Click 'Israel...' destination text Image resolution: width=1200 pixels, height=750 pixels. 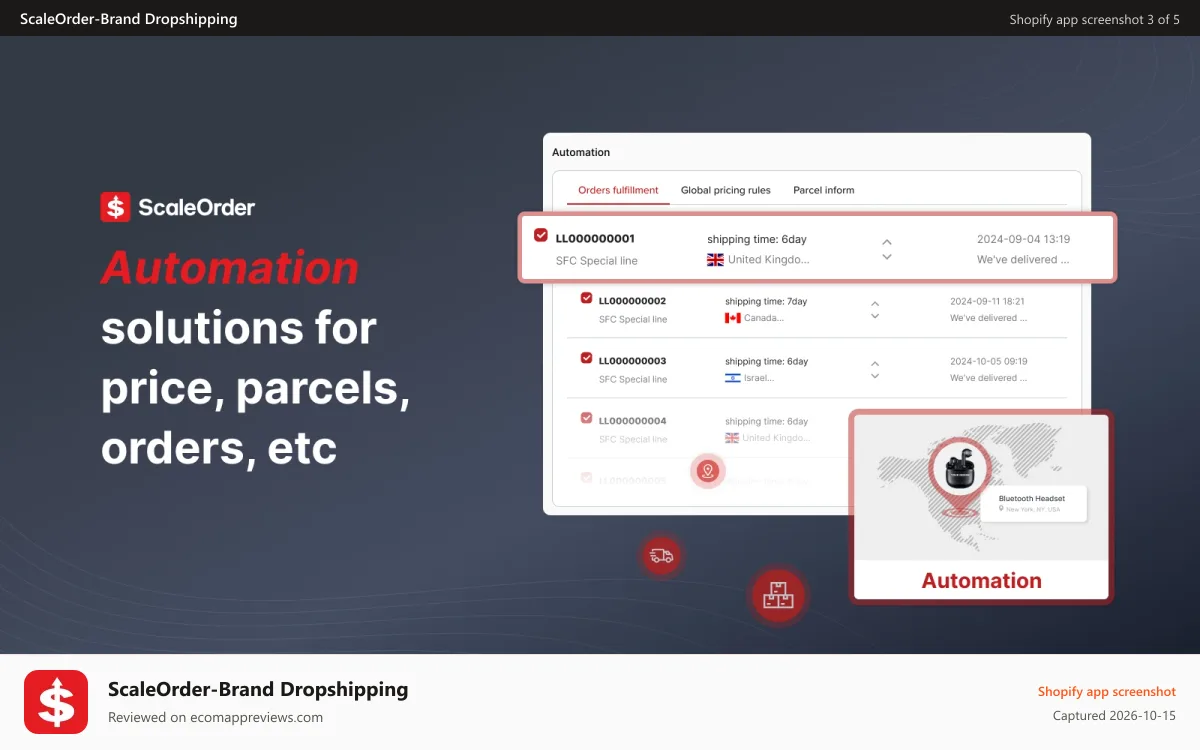coord(759,378)
